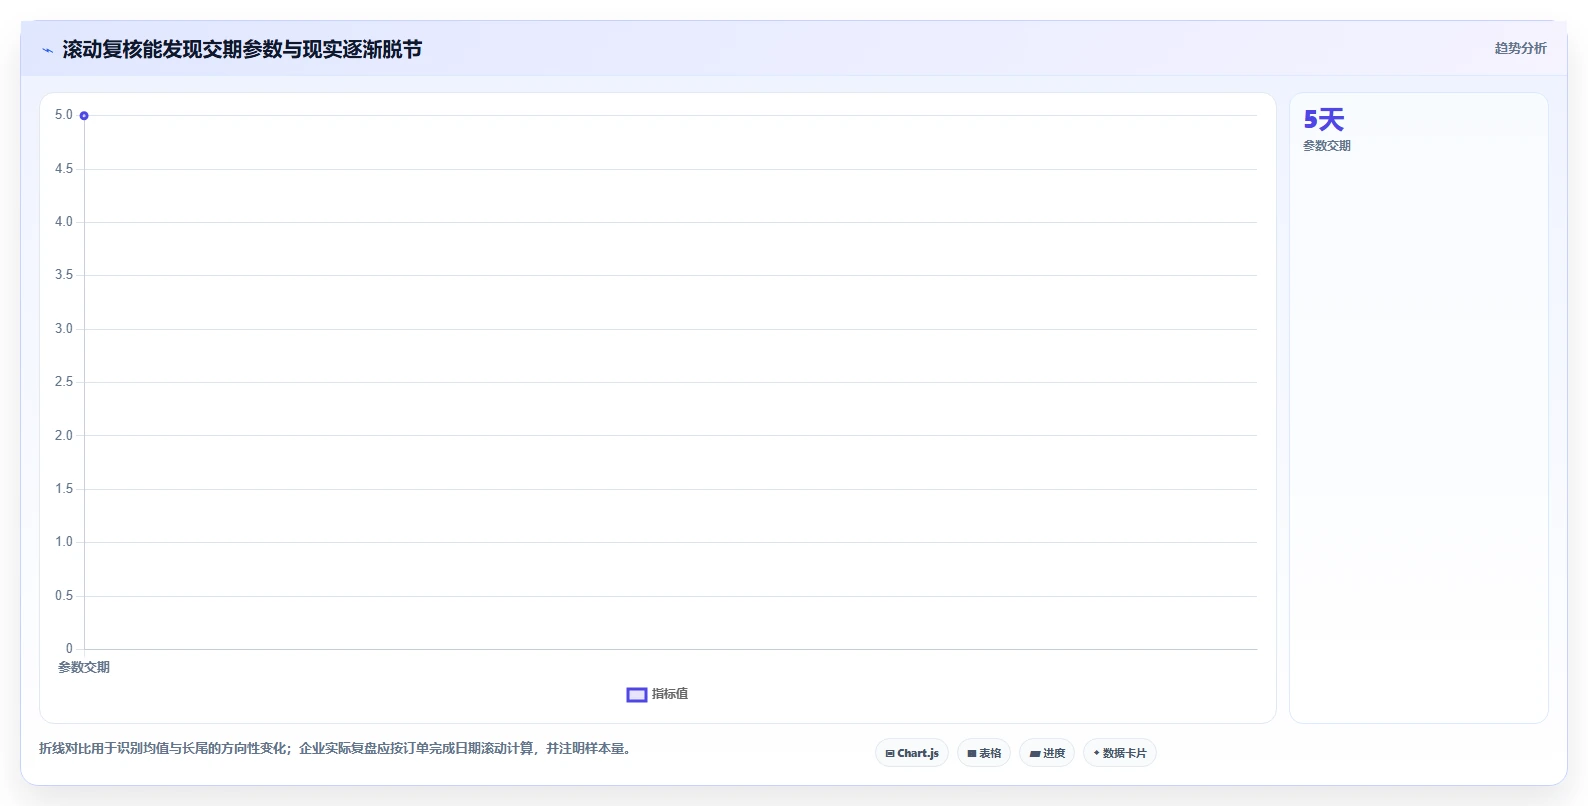Image resolution: width=1588 pixels, height=806 pixels.
Task: Click the y-axis label 0
Action: pos(69,649)
